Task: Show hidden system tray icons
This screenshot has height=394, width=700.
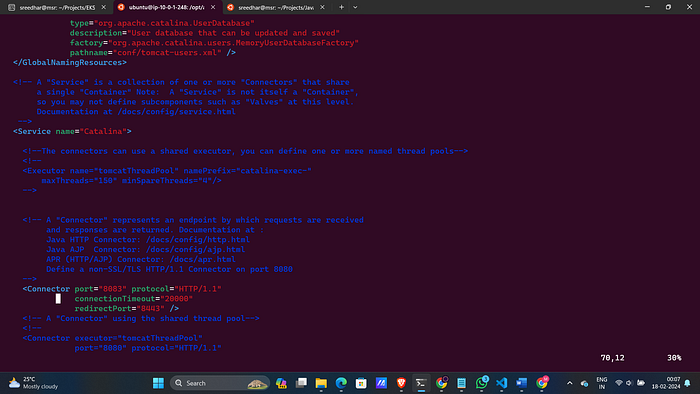Action: click(570, 383)
